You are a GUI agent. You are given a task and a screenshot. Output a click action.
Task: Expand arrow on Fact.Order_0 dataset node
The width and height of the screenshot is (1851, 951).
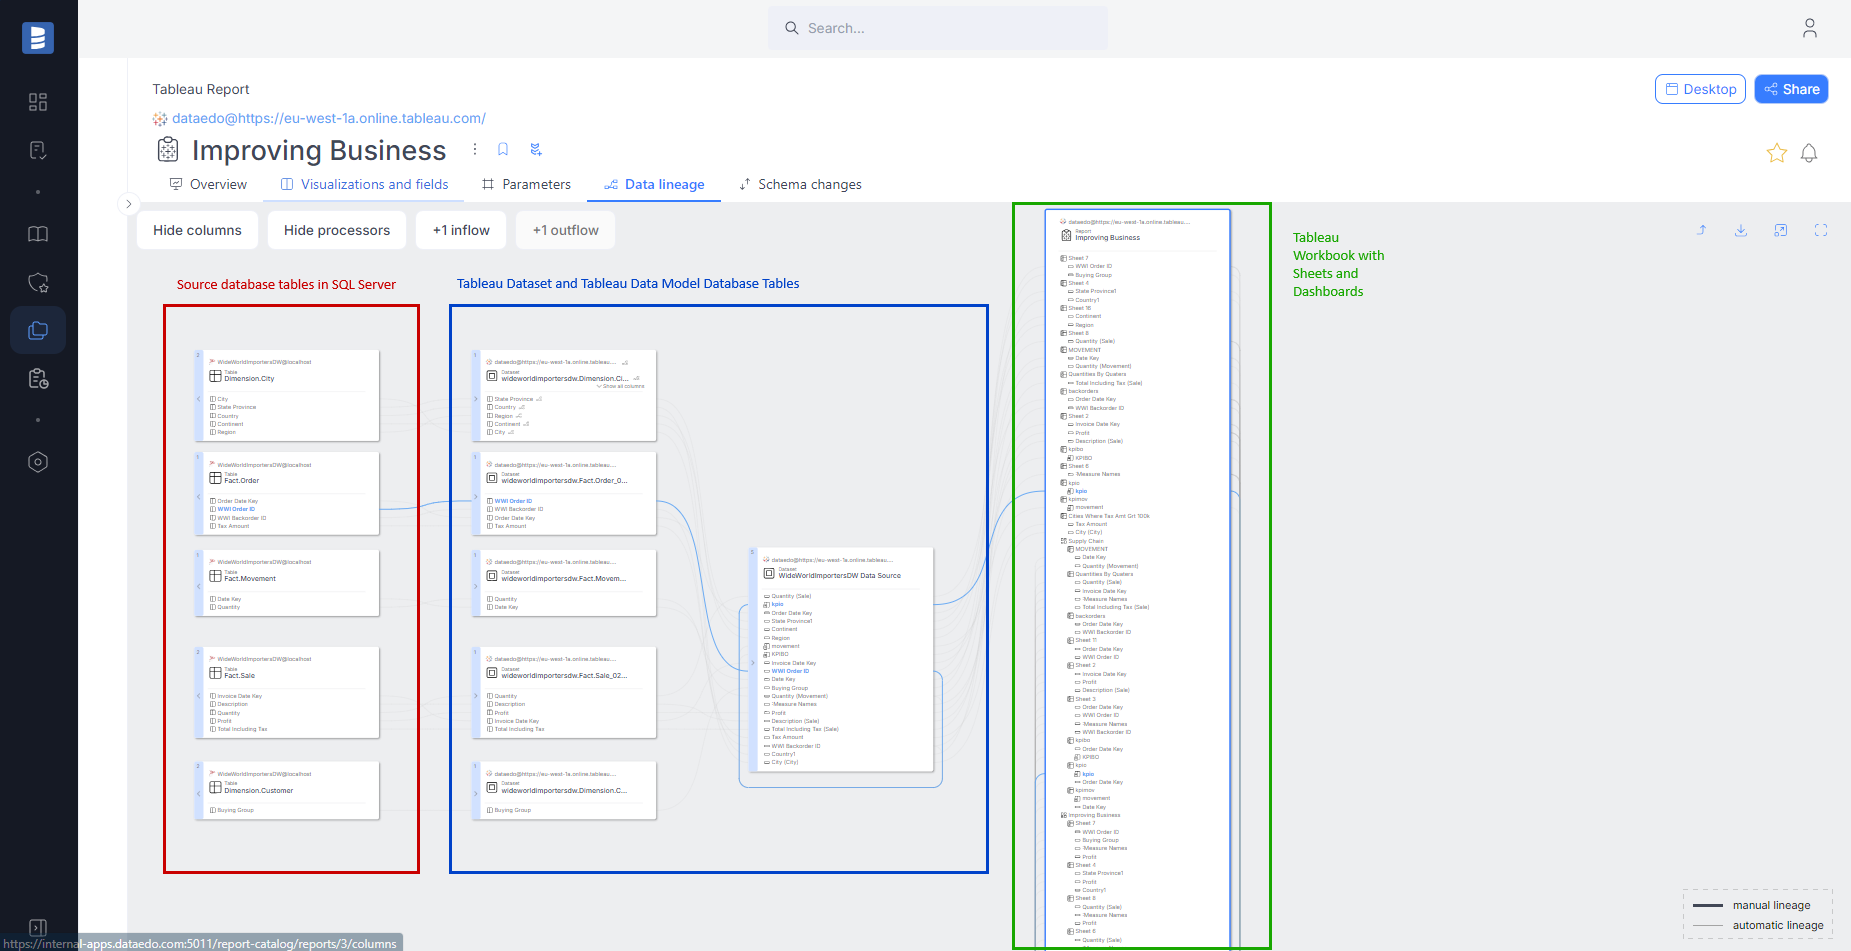click(x=475, y=497)
